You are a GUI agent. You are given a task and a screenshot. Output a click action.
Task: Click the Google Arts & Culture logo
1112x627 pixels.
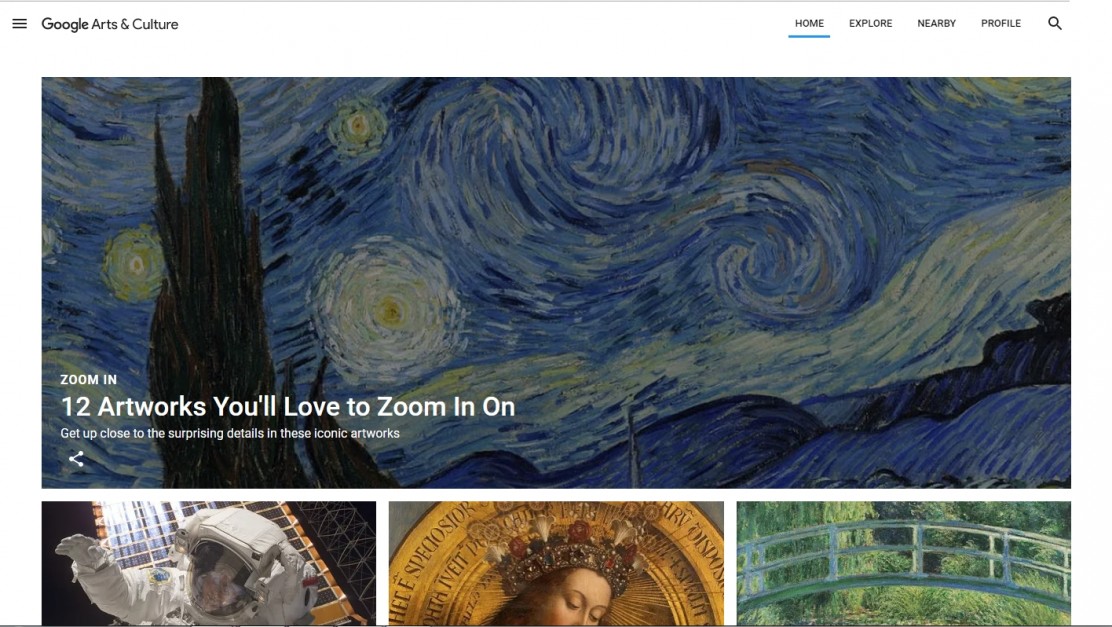tap(110, 24)
